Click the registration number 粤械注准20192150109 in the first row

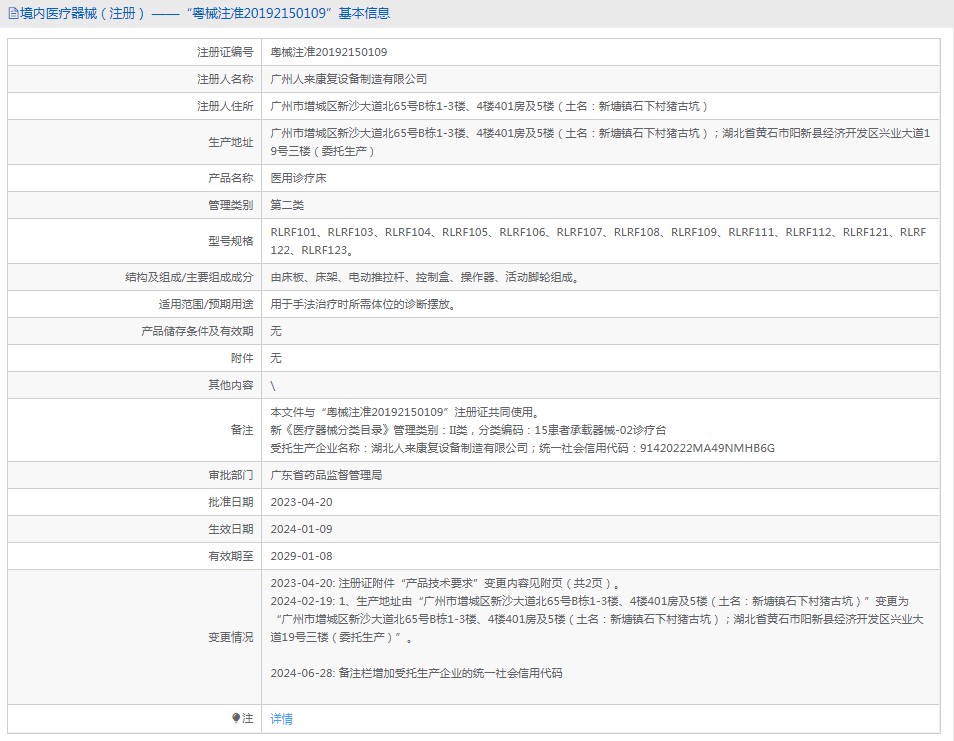[329, 52]
